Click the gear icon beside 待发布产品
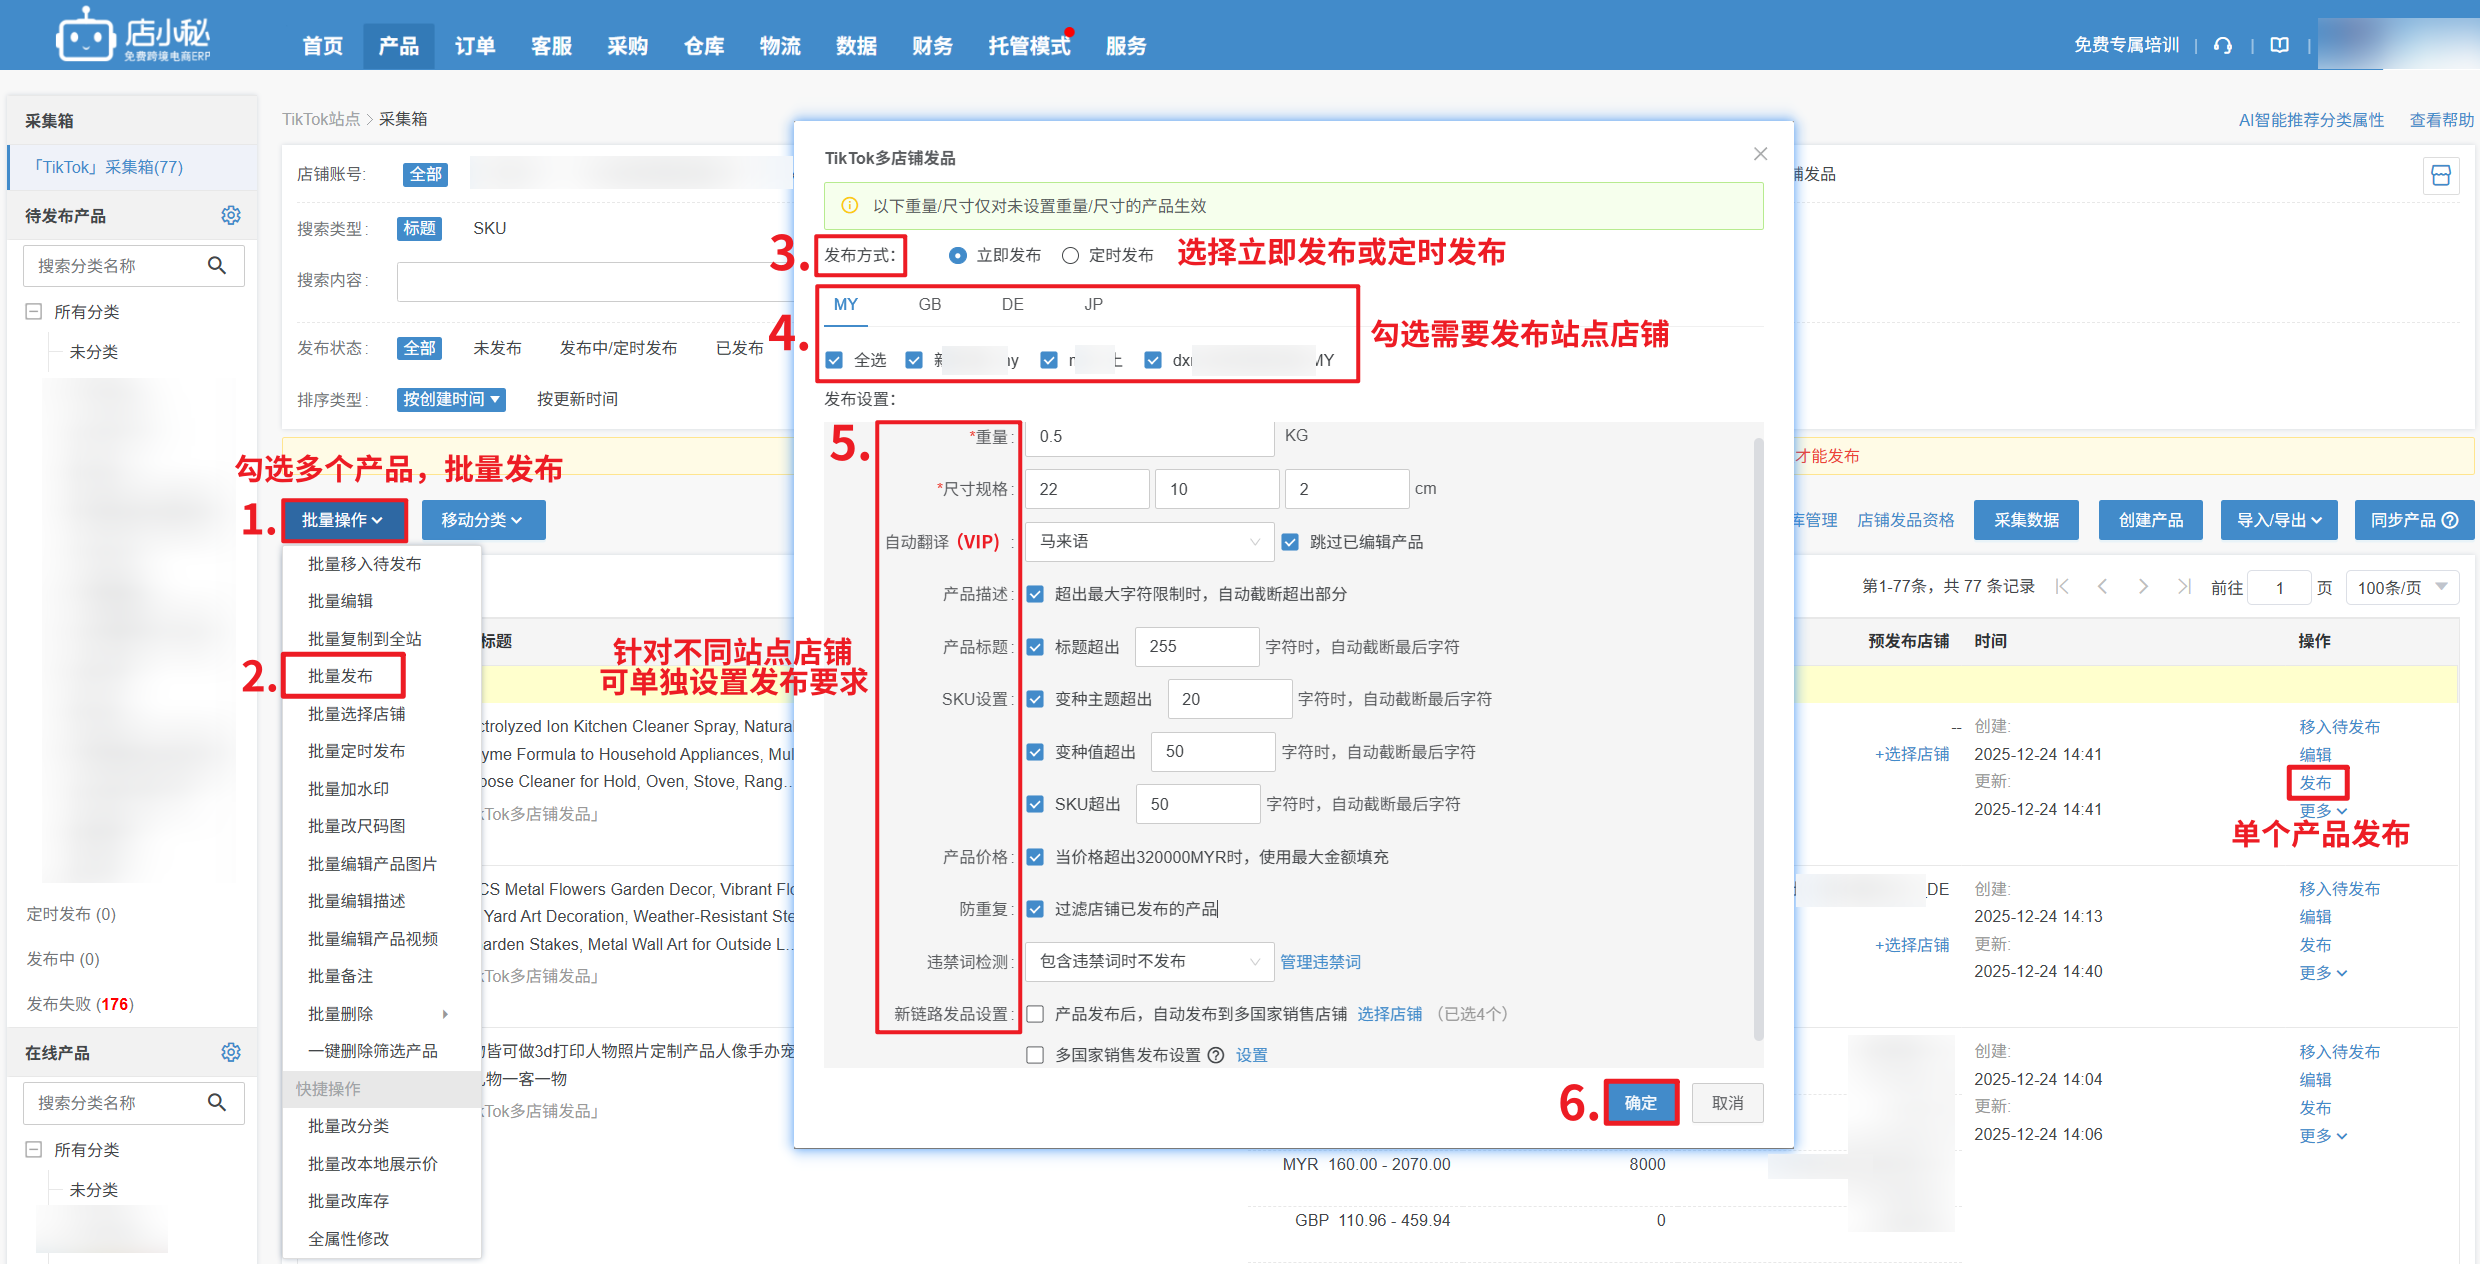This screenshot has height=1264, width=2480. (x=231, y=215)
